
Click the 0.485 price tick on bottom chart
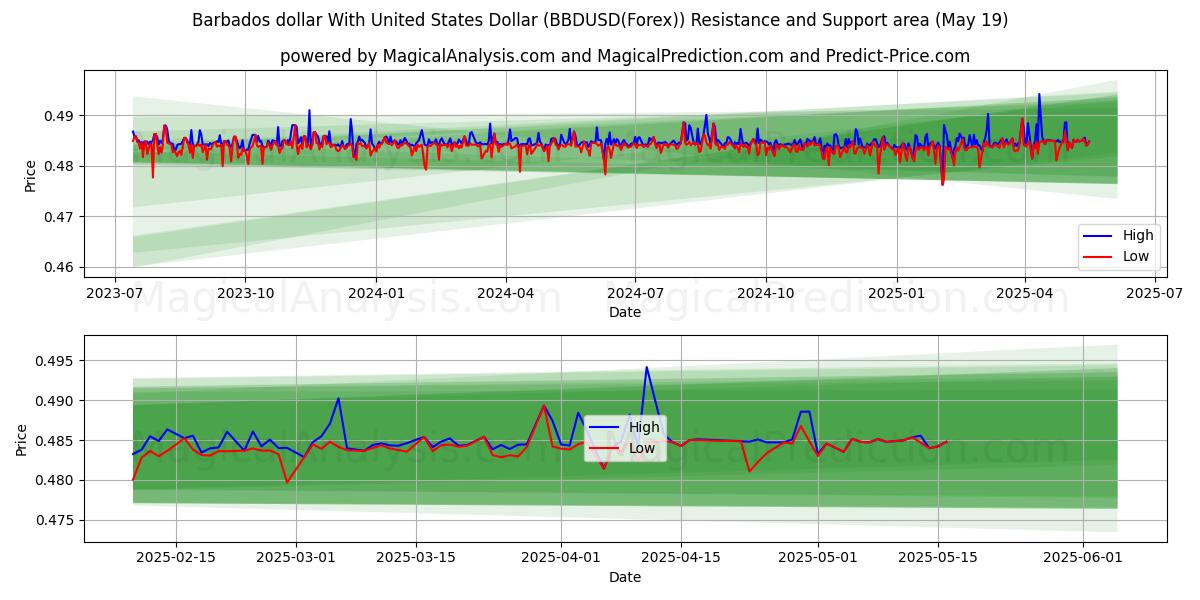(x=57, y=441)
